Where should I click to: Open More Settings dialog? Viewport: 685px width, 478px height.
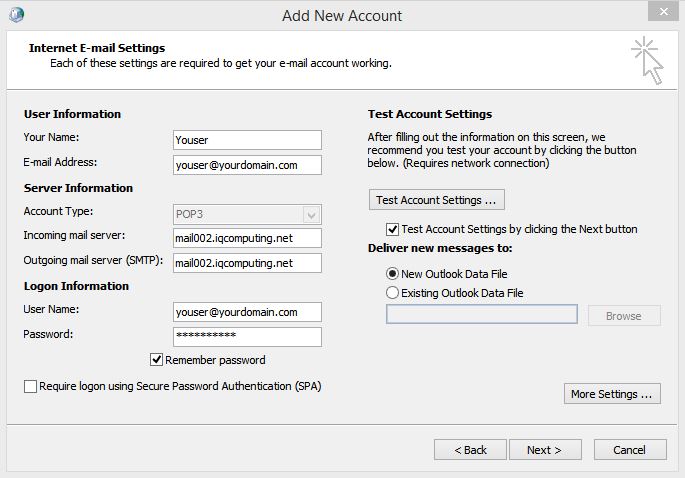[612, 394]
